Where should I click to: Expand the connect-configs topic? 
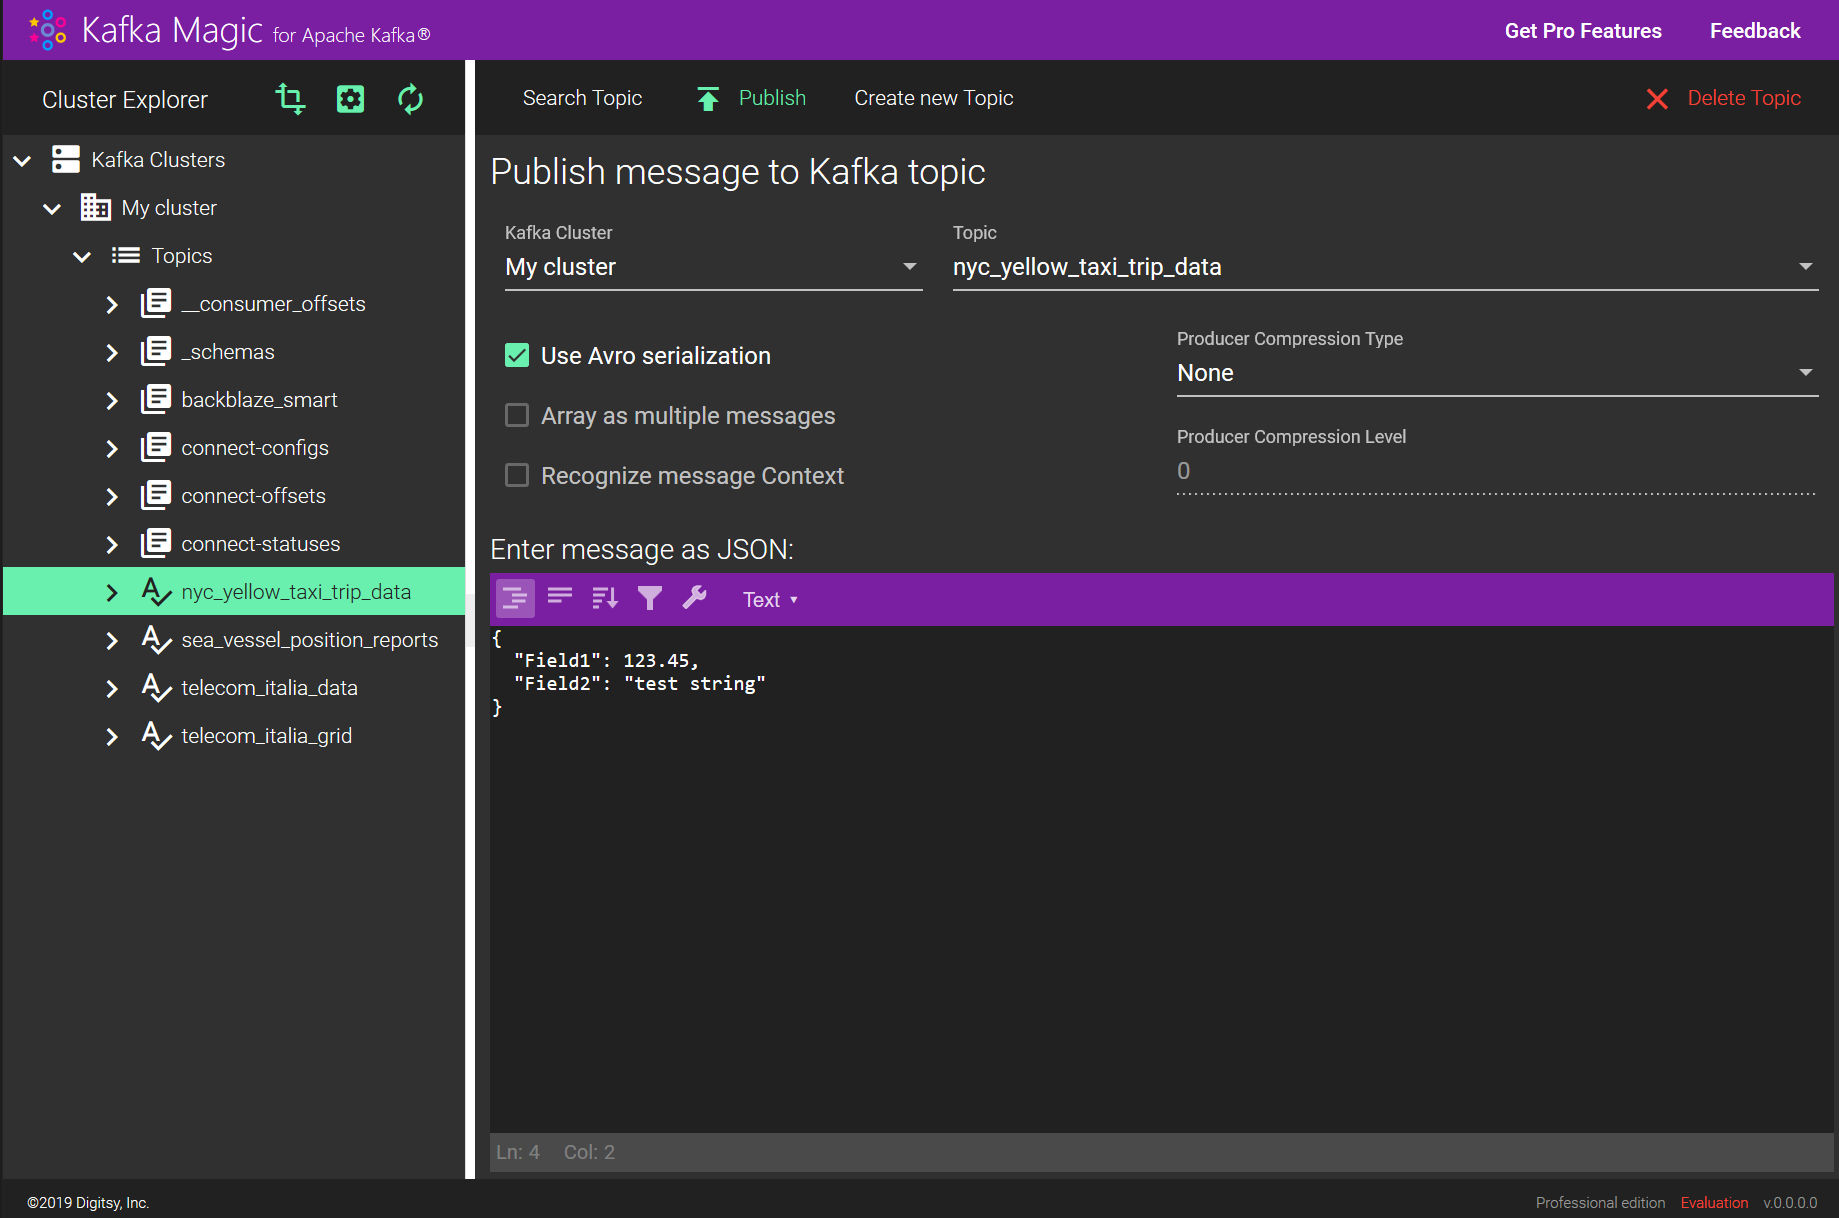click(x=112, y=448)
